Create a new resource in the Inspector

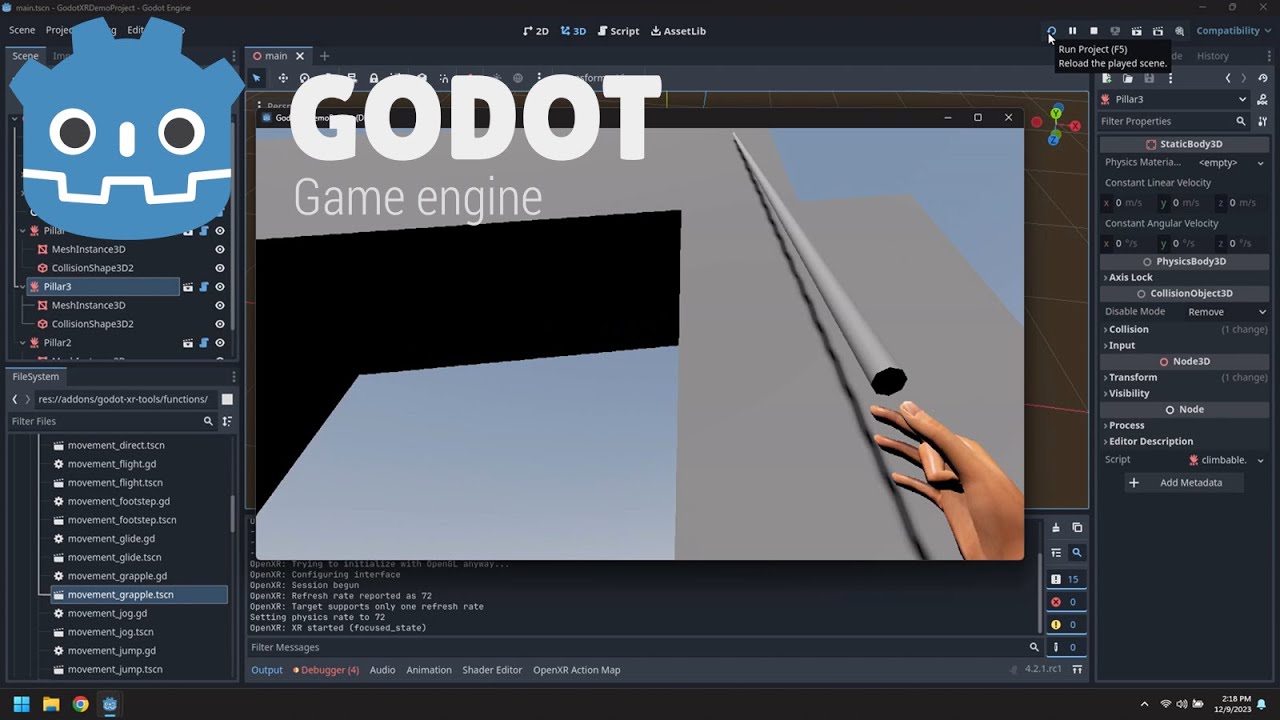[1107, 78]
